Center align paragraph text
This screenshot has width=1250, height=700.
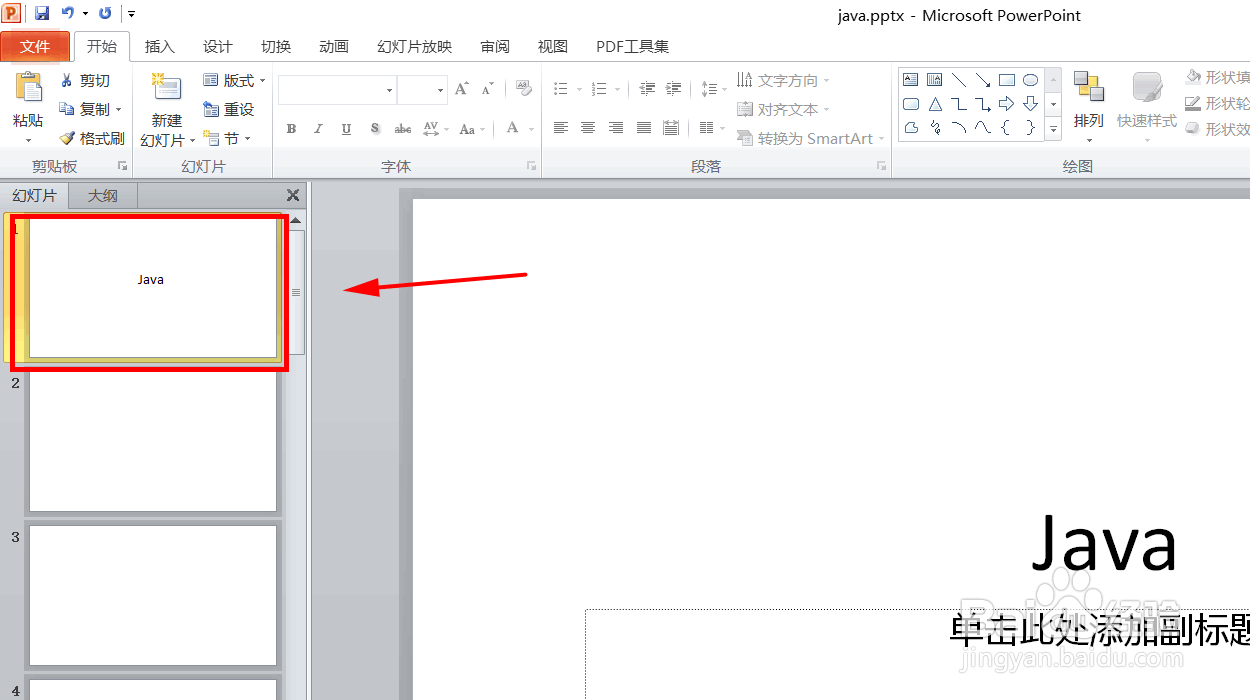(x=588, y=128)
